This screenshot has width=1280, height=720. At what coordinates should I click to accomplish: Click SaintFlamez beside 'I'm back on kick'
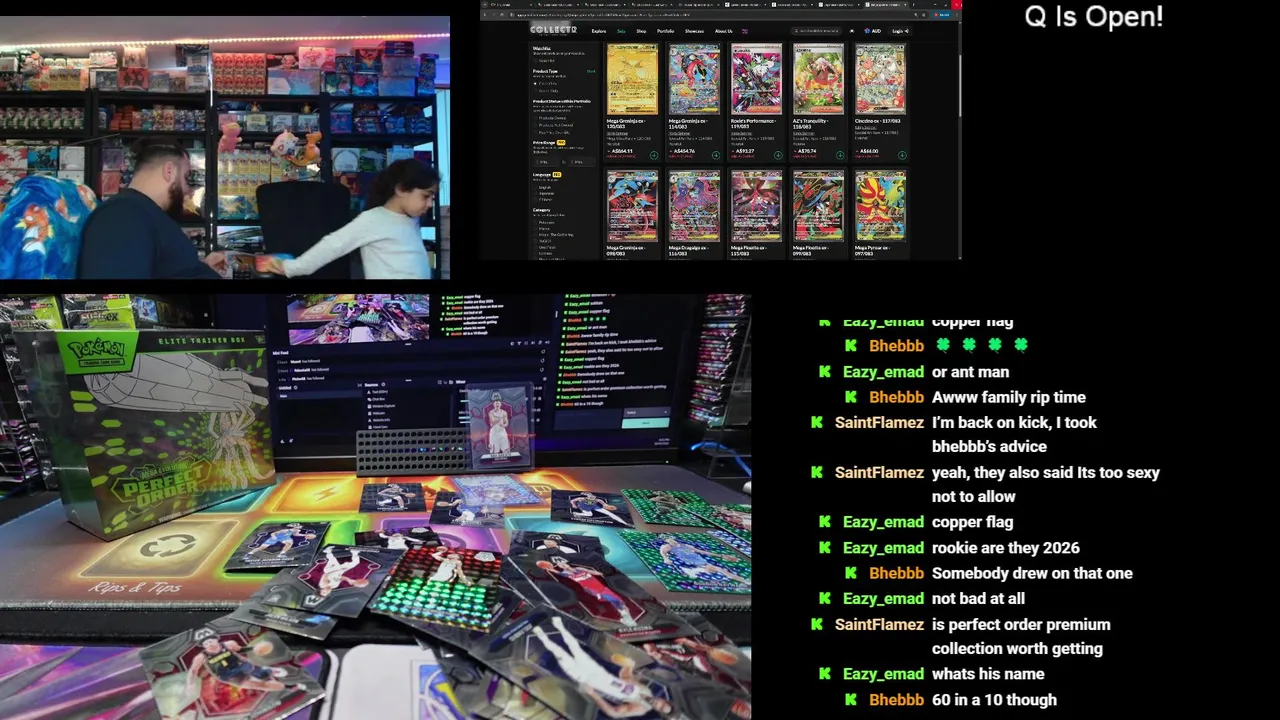coord(879,422)
